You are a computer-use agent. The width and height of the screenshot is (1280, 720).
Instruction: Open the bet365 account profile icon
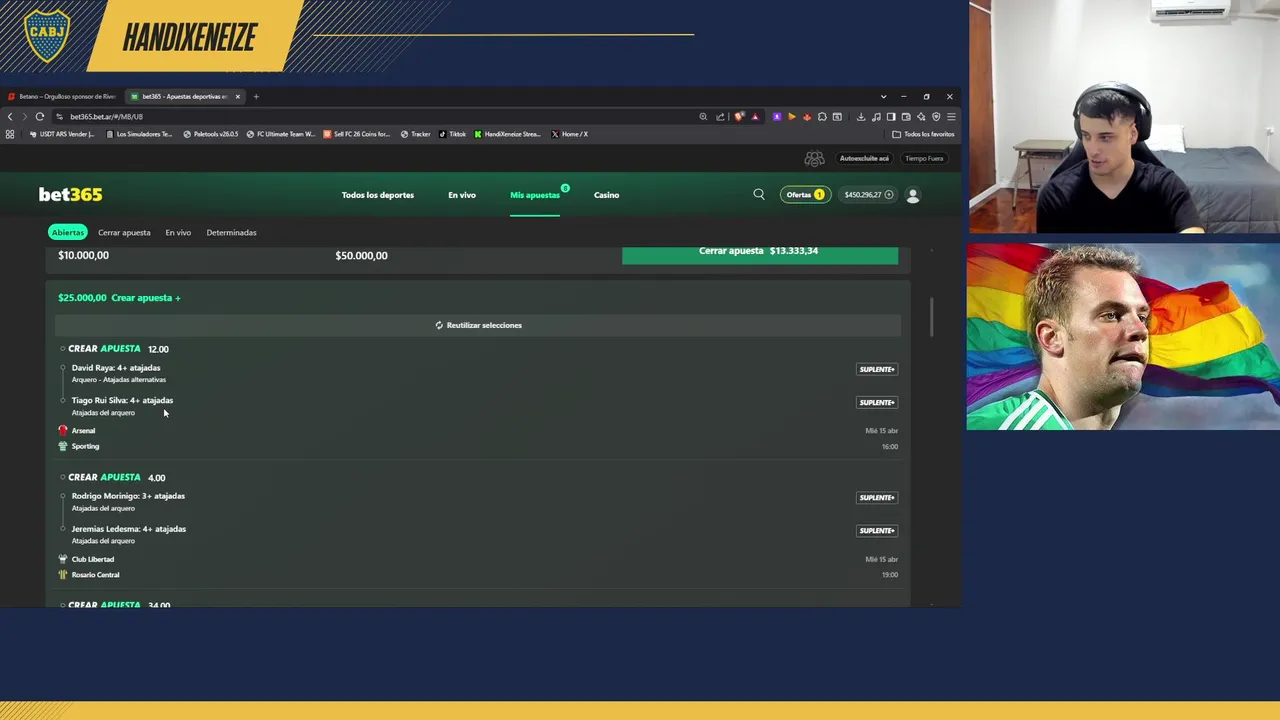tap(913, 195)
